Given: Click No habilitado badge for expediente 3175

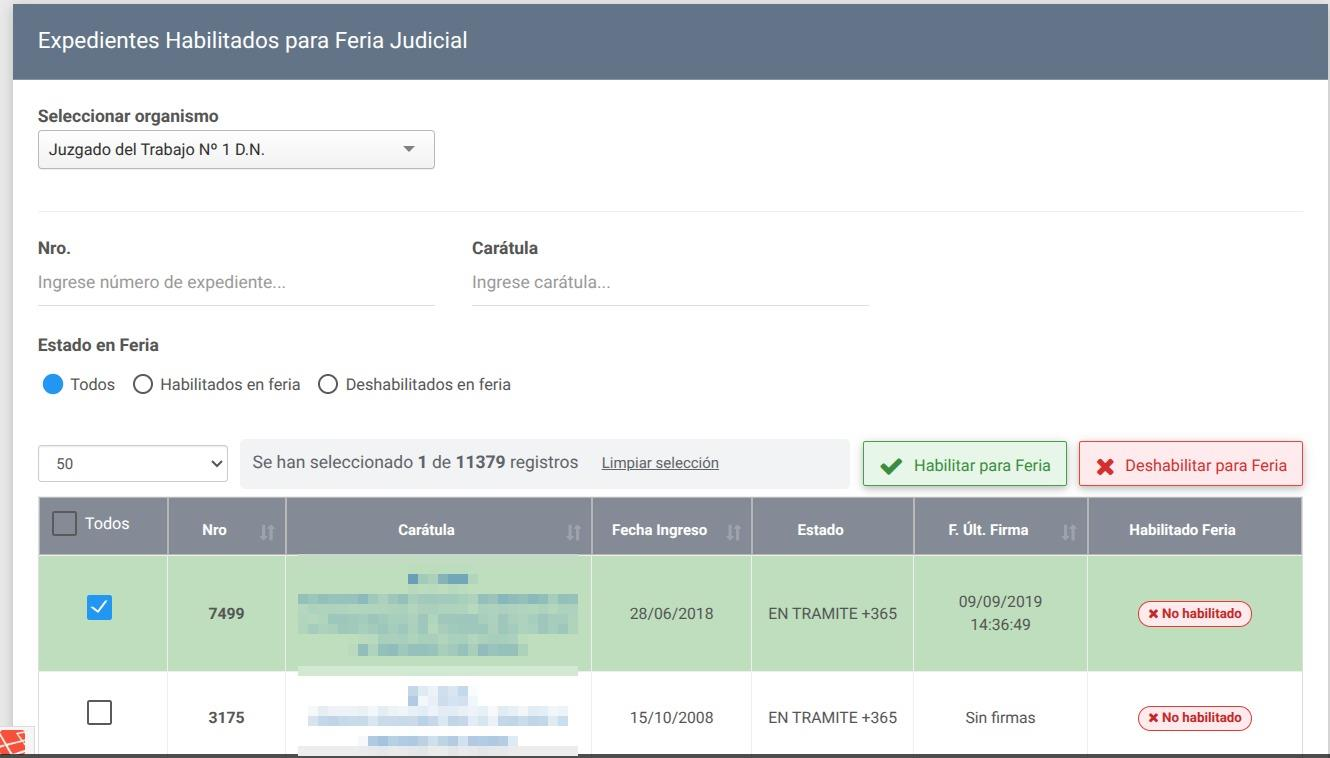Looking at the screenshot, I should (x=1194, y=718).
